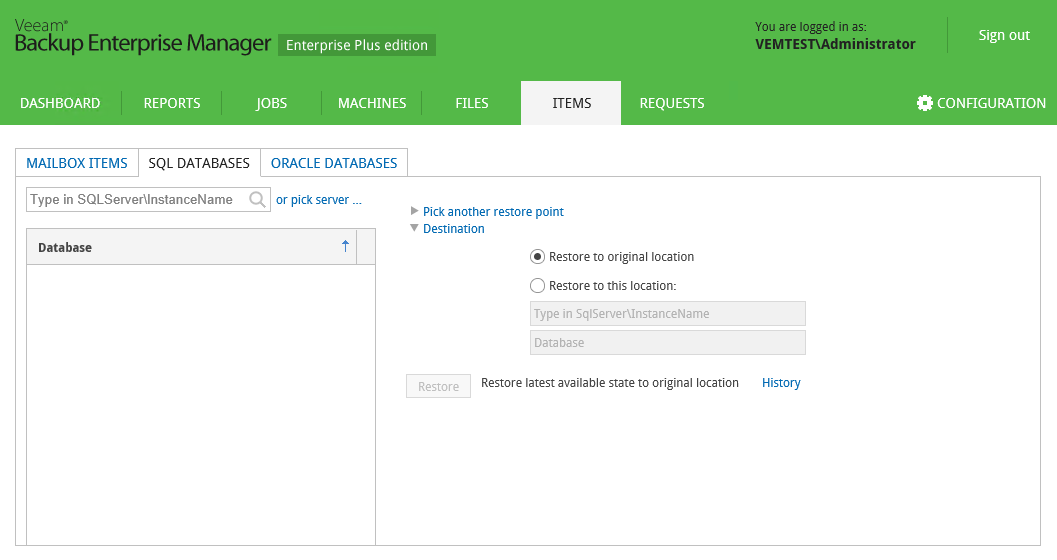1057x560 pixels.
Task: Click the destination Database name field
Action: (667, 342)
